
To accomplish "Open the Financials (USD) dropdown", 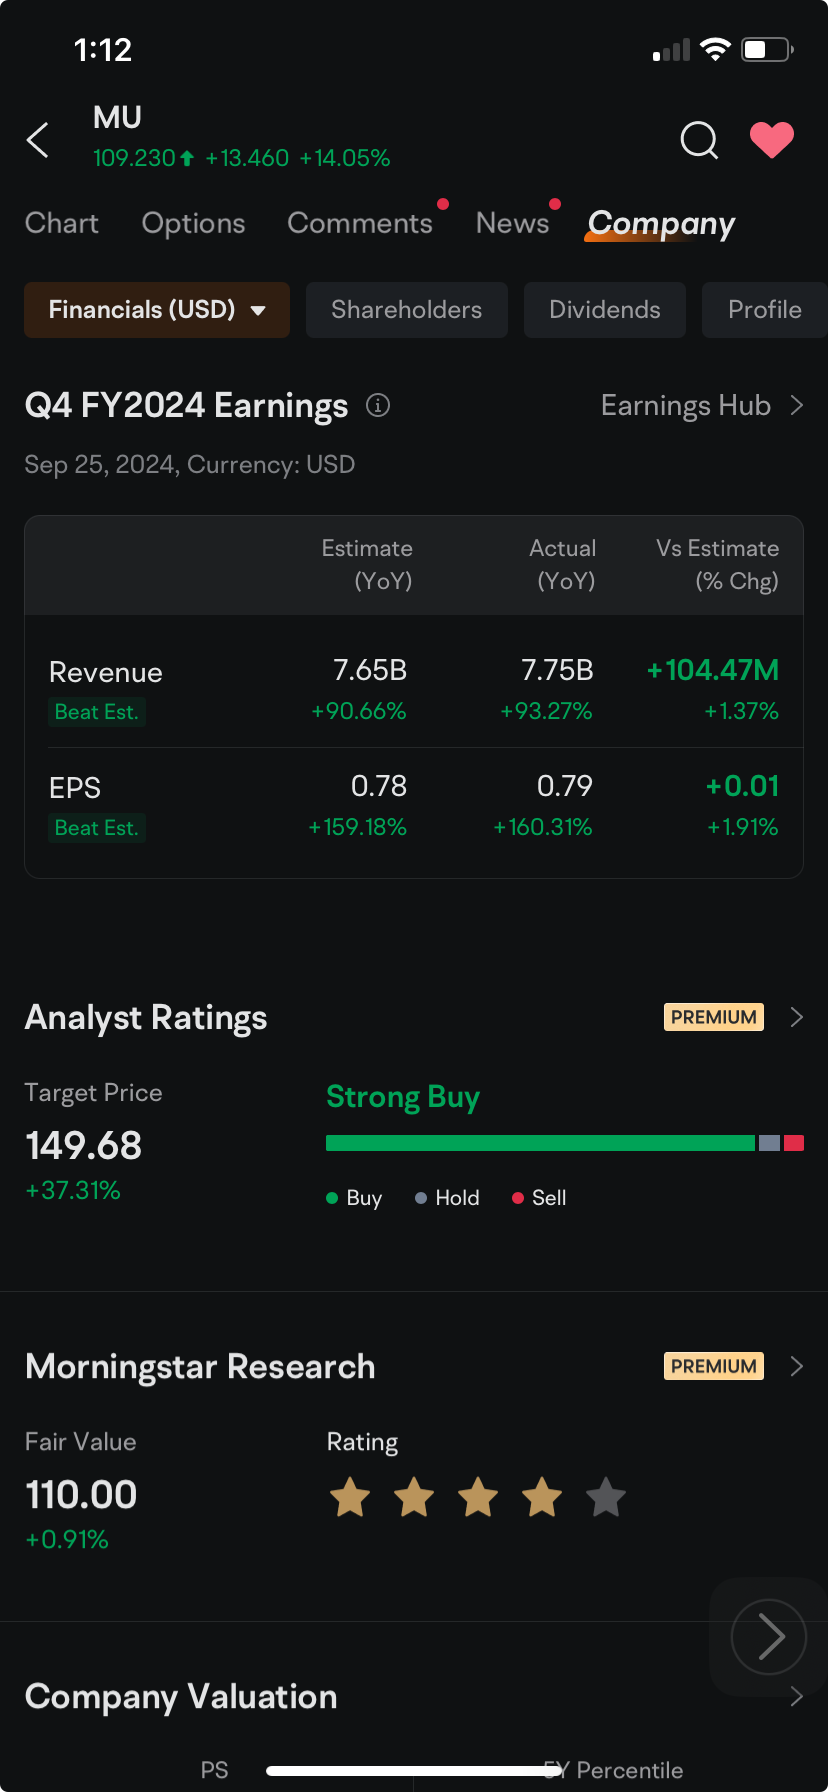I will click(x=157, y=310).
